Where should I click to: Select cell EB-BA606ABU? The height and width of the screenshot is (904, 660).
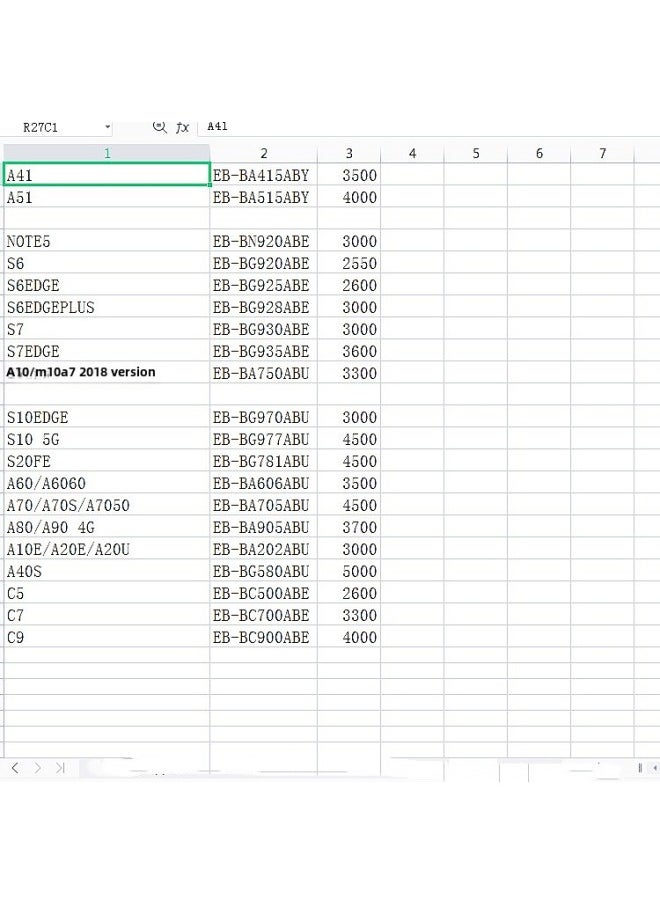point(263,483)
